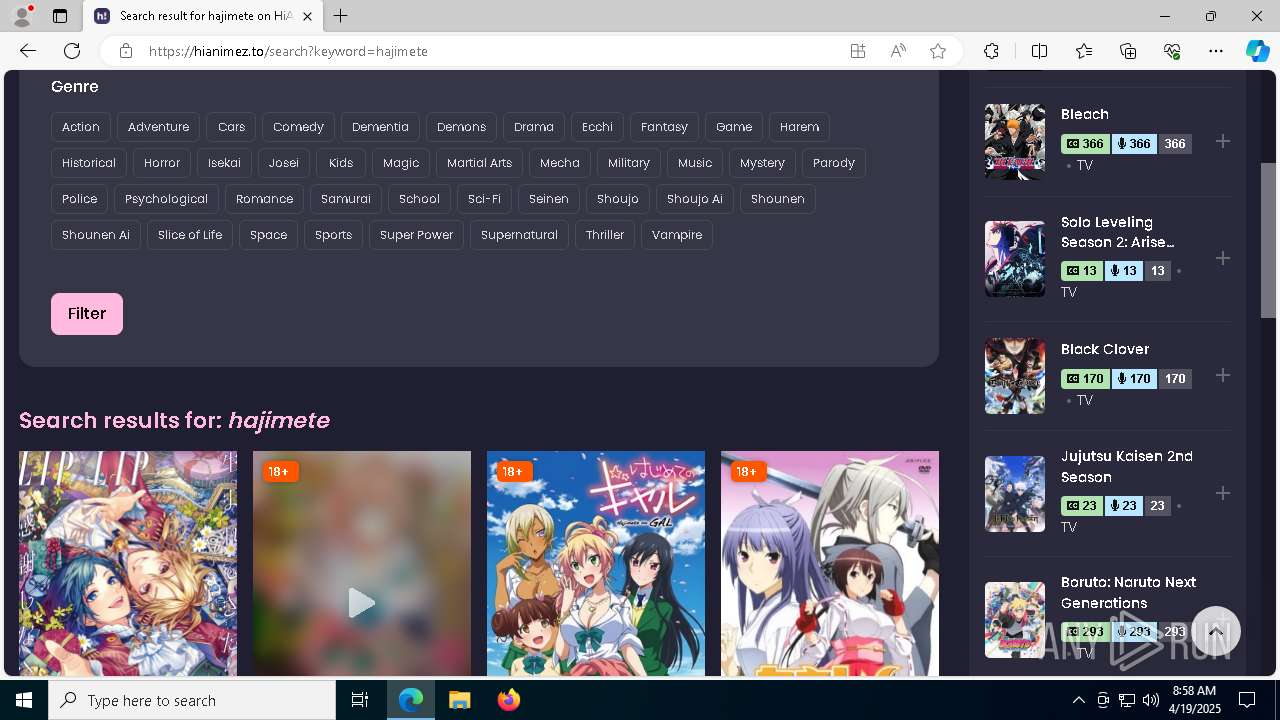Toggle the Supernatural genre filter
Screen dimensions: 1280x720
pos(519,235)
